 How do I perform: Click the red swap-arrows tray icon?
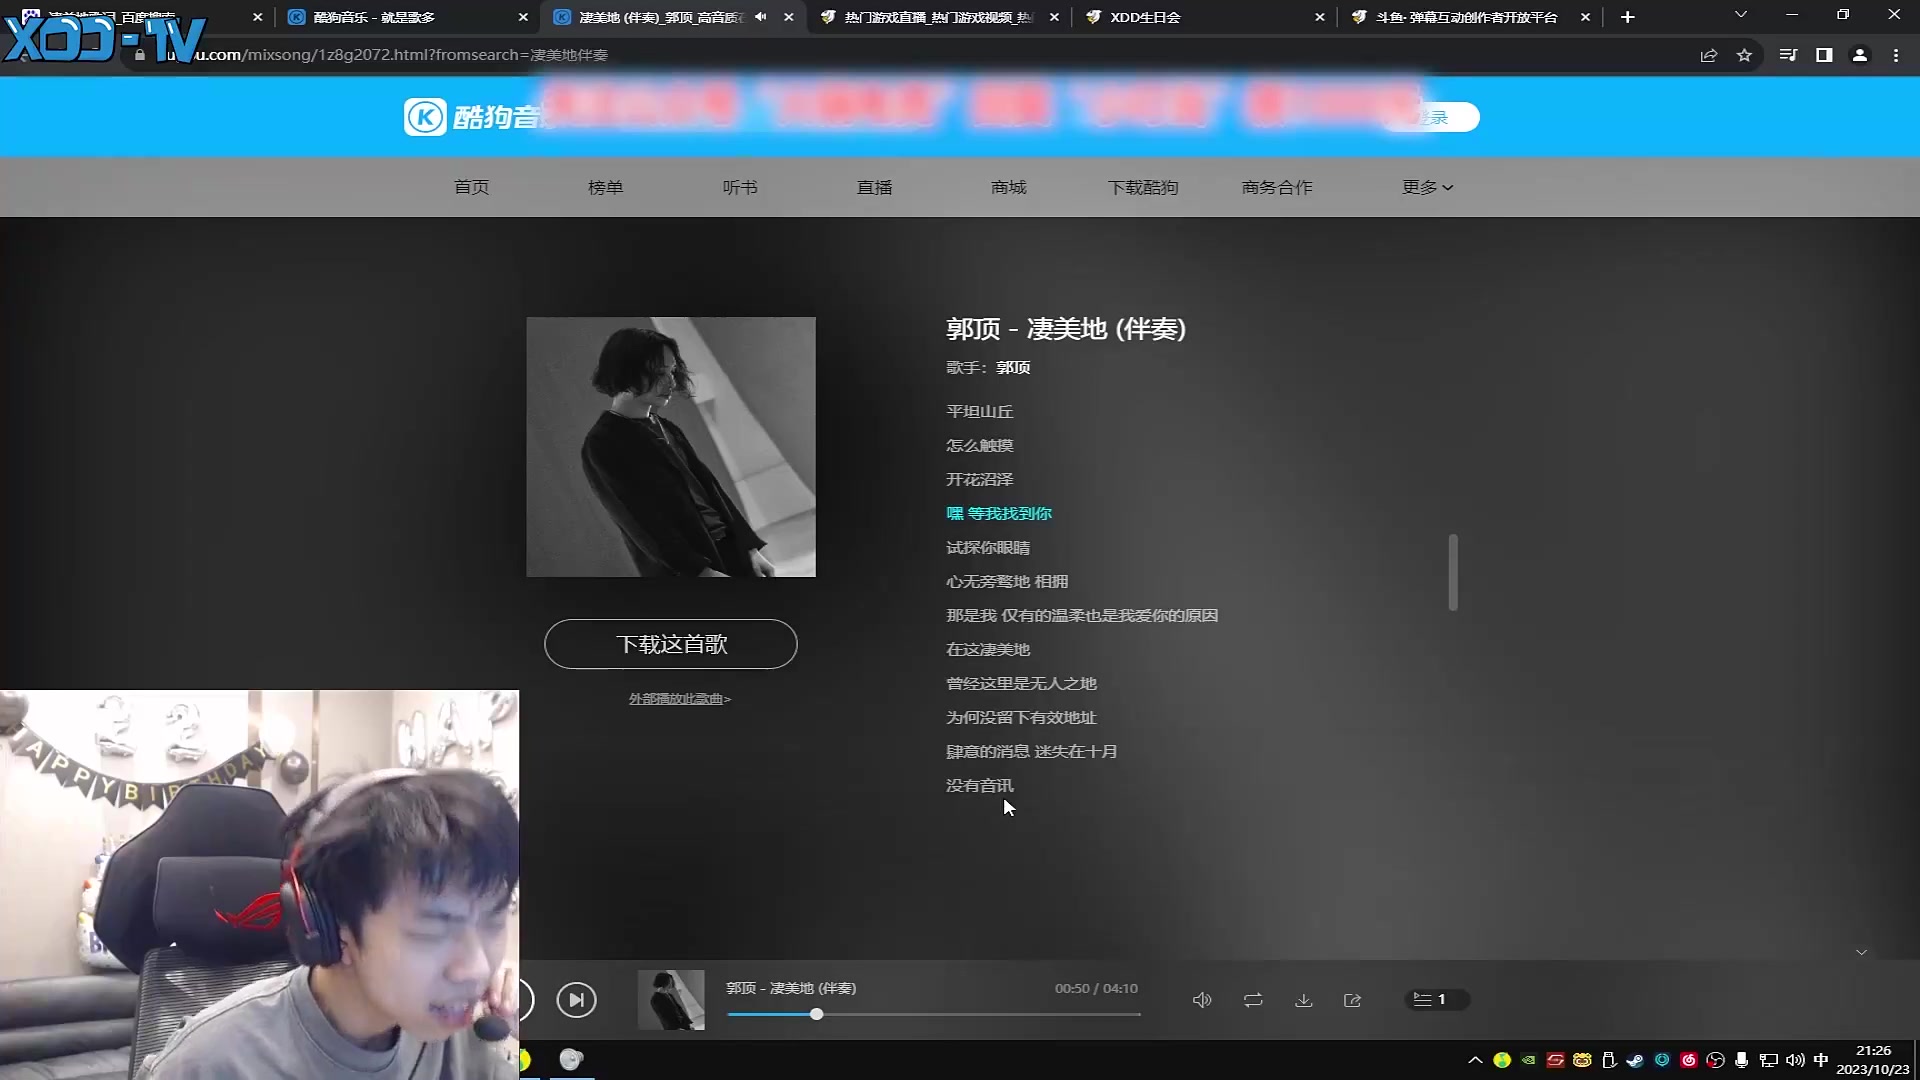(1555, 1060)
